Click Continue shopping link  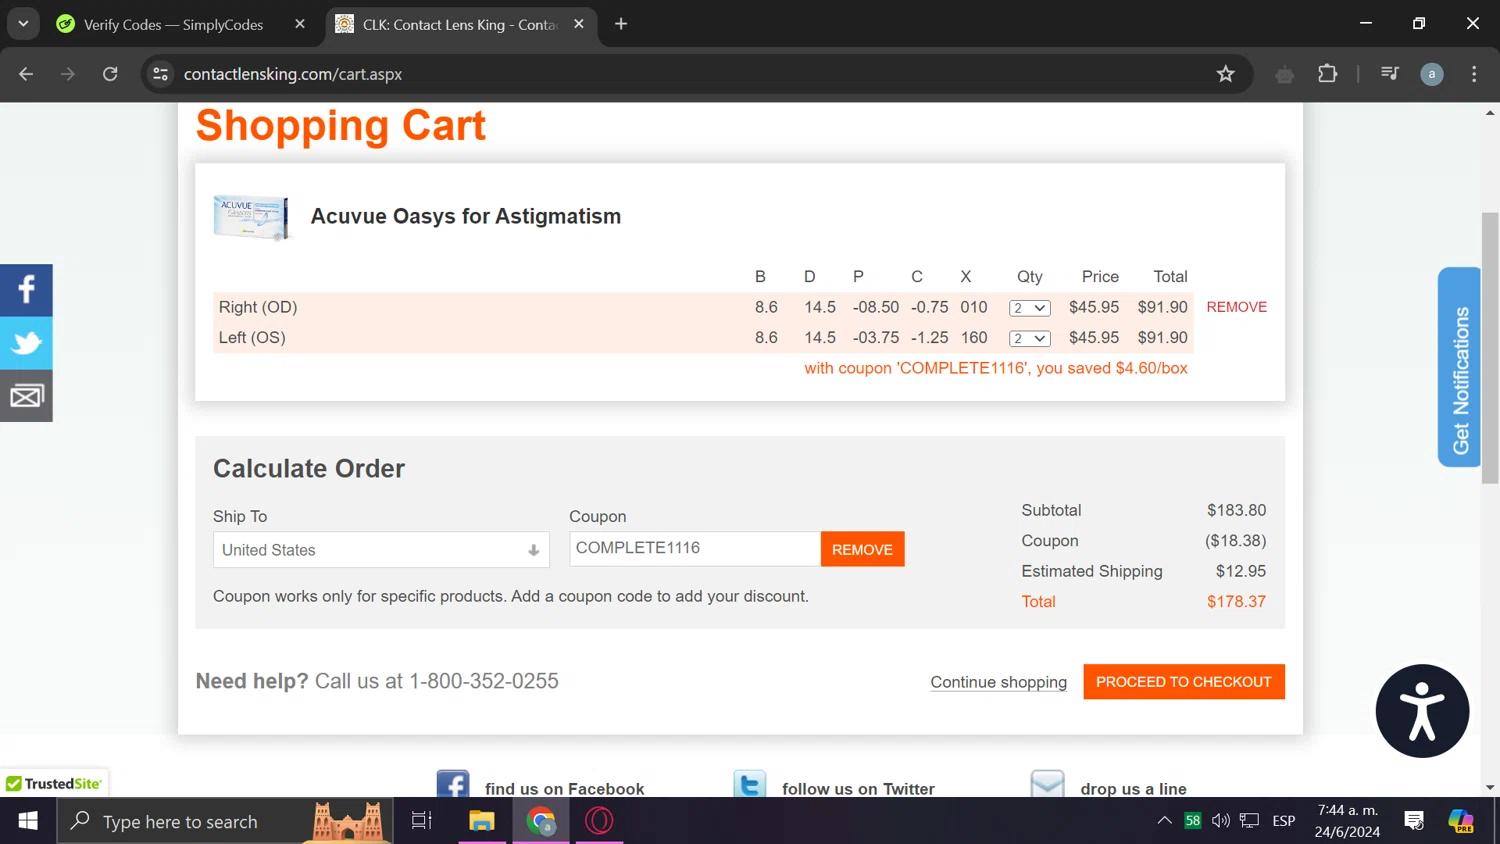click(998, 682)
